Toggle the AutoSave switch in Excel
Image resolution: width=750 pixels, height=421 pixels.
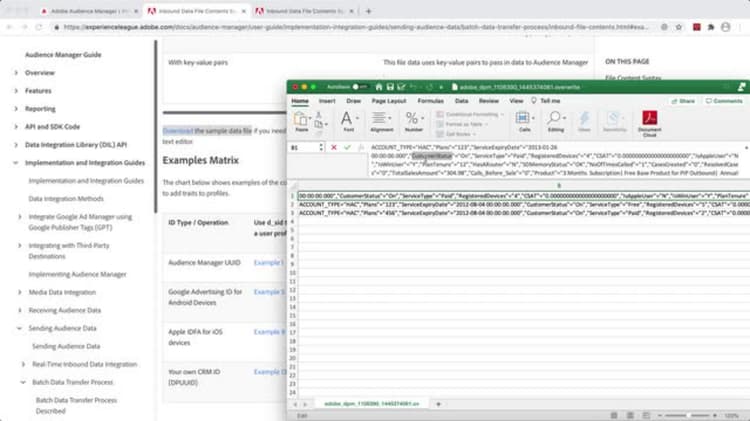[359, 87]
